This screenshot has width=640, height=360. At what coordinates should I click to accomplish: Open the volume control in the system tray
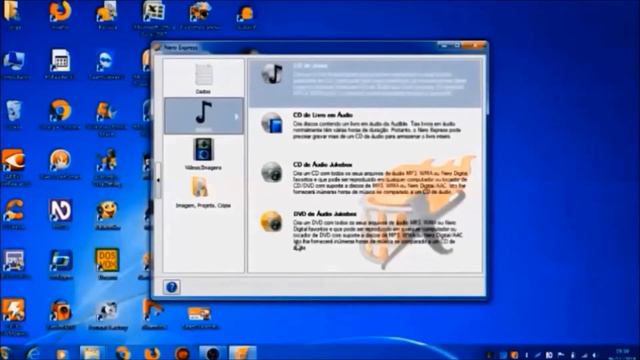[594, 355]
